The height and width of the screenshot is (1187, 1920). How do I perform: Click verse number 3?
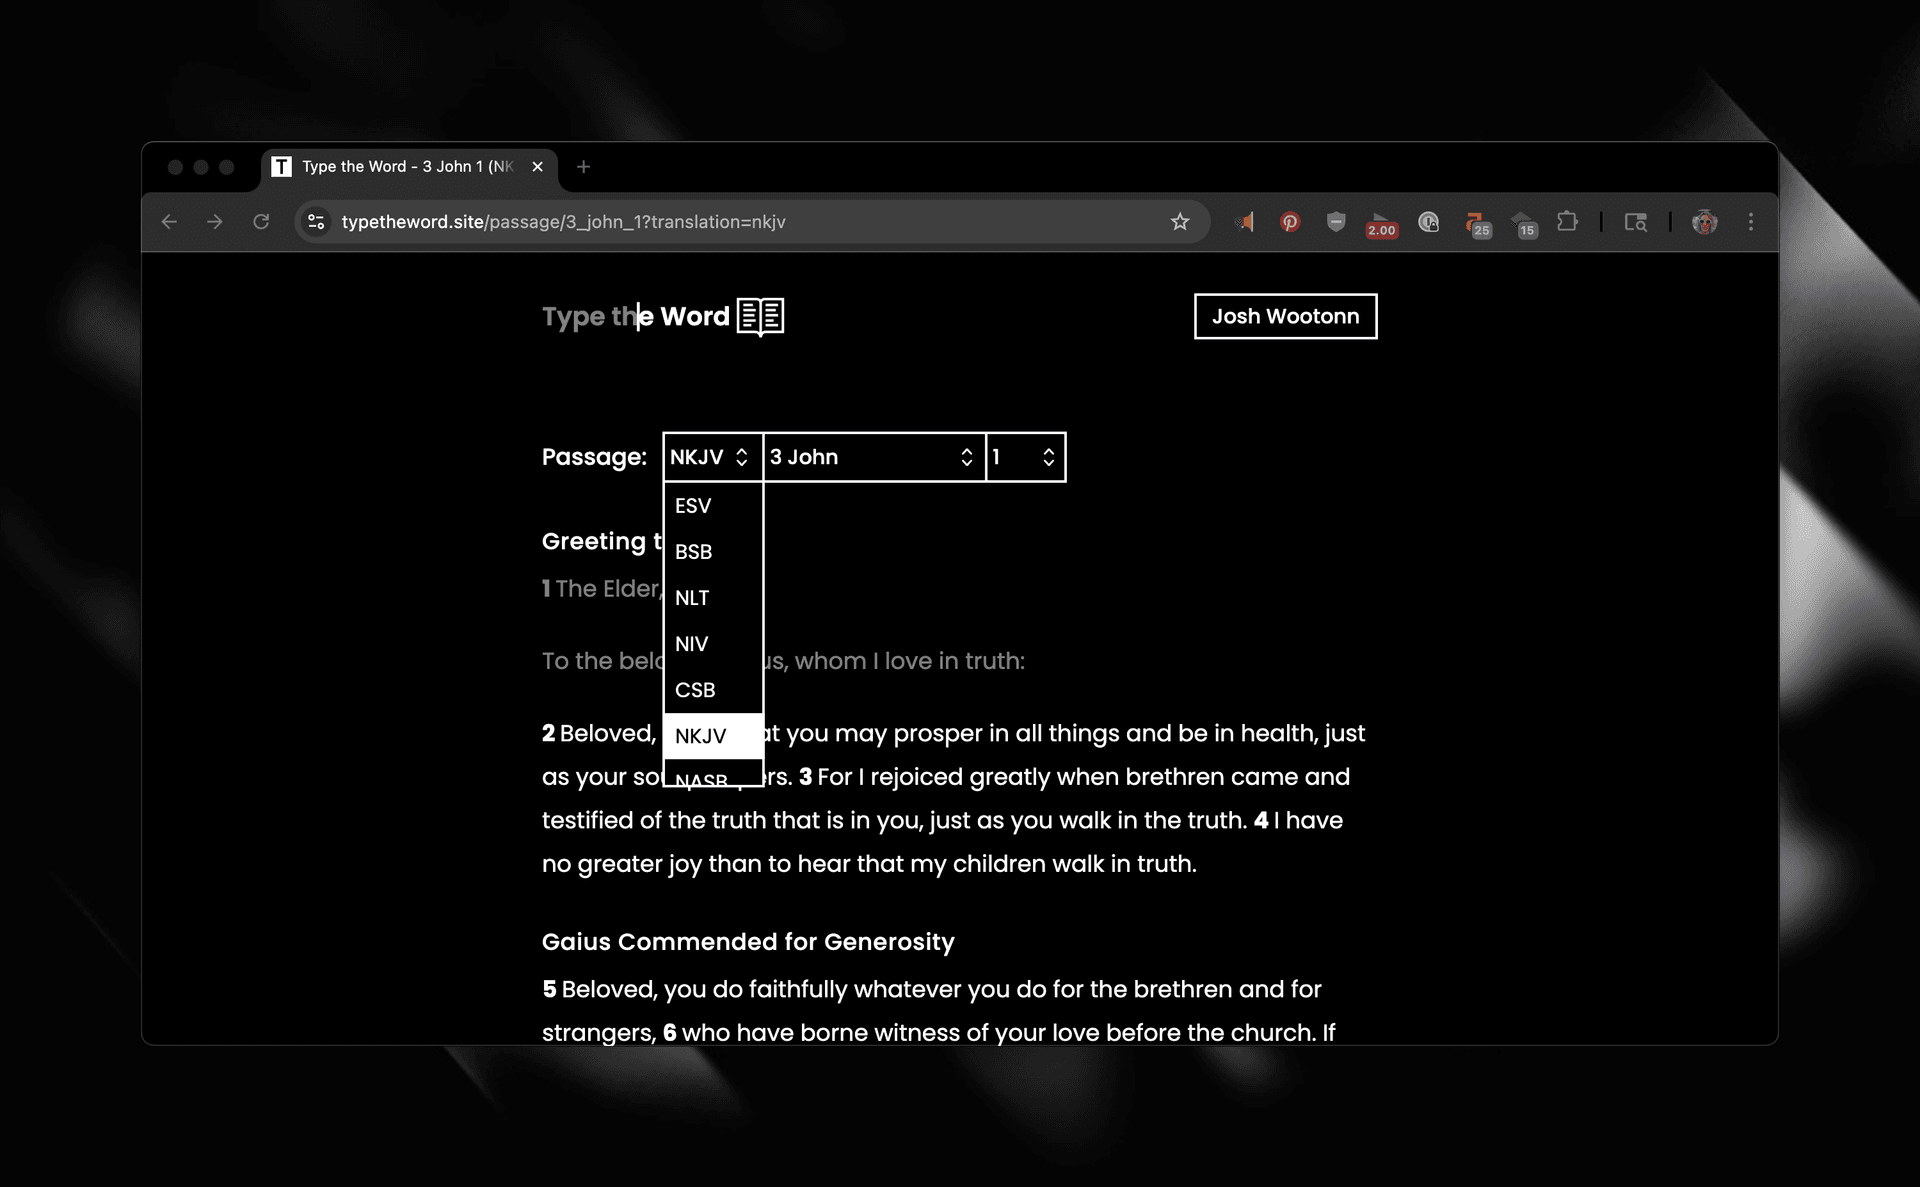coord(805,777)
